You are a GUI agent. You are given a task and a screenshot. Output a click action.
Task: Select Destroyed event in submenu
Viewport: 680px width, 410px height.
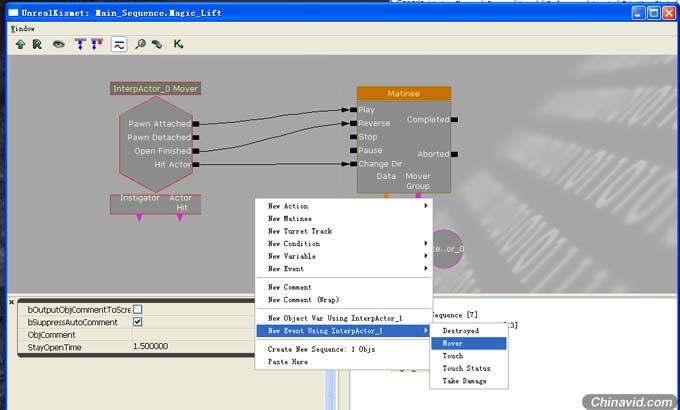tap(469, 331)
